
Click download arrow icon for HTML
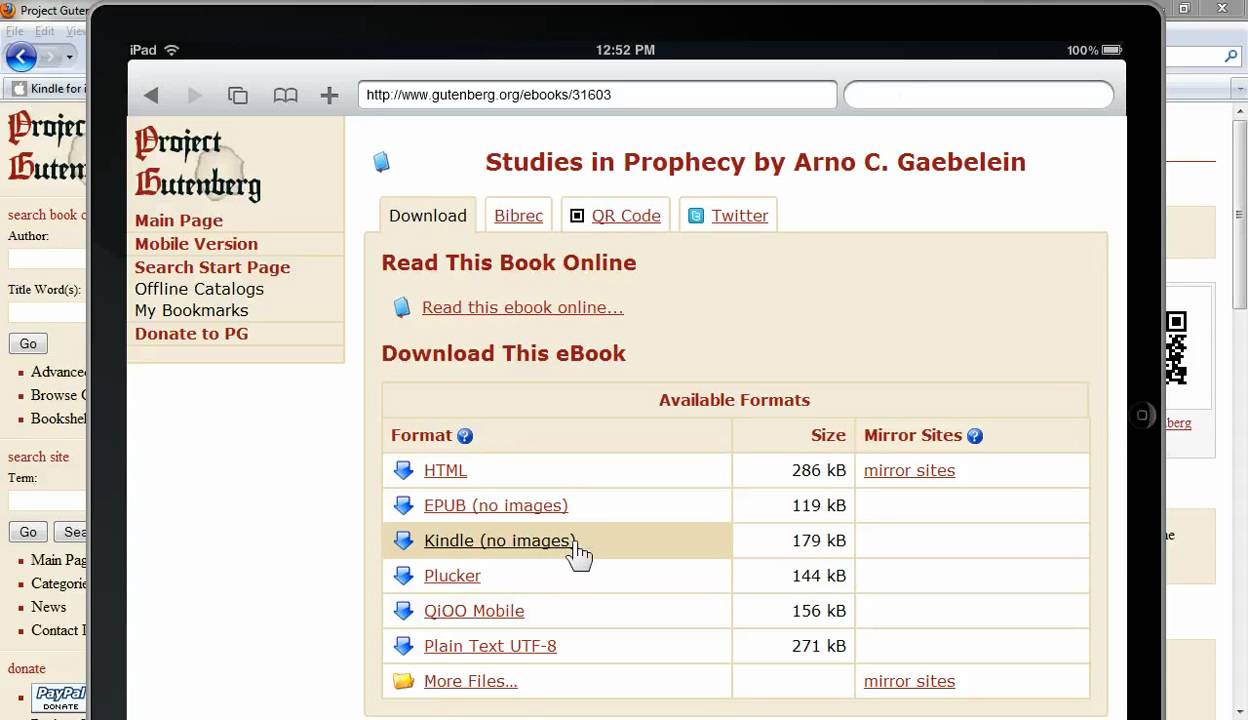tap(403, 470)
